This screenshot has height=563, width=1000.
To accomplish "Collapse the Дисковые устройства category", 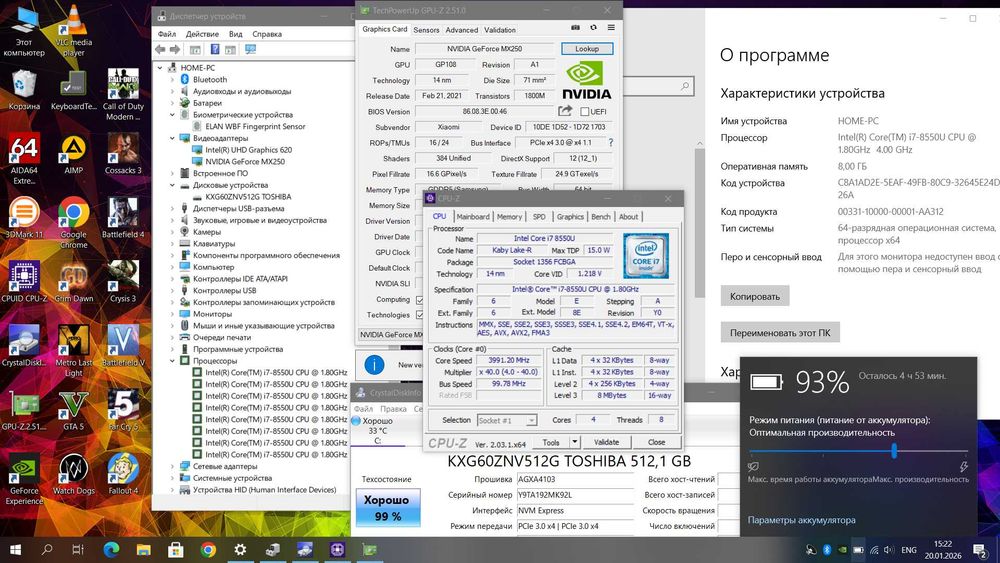I will 172,185.
